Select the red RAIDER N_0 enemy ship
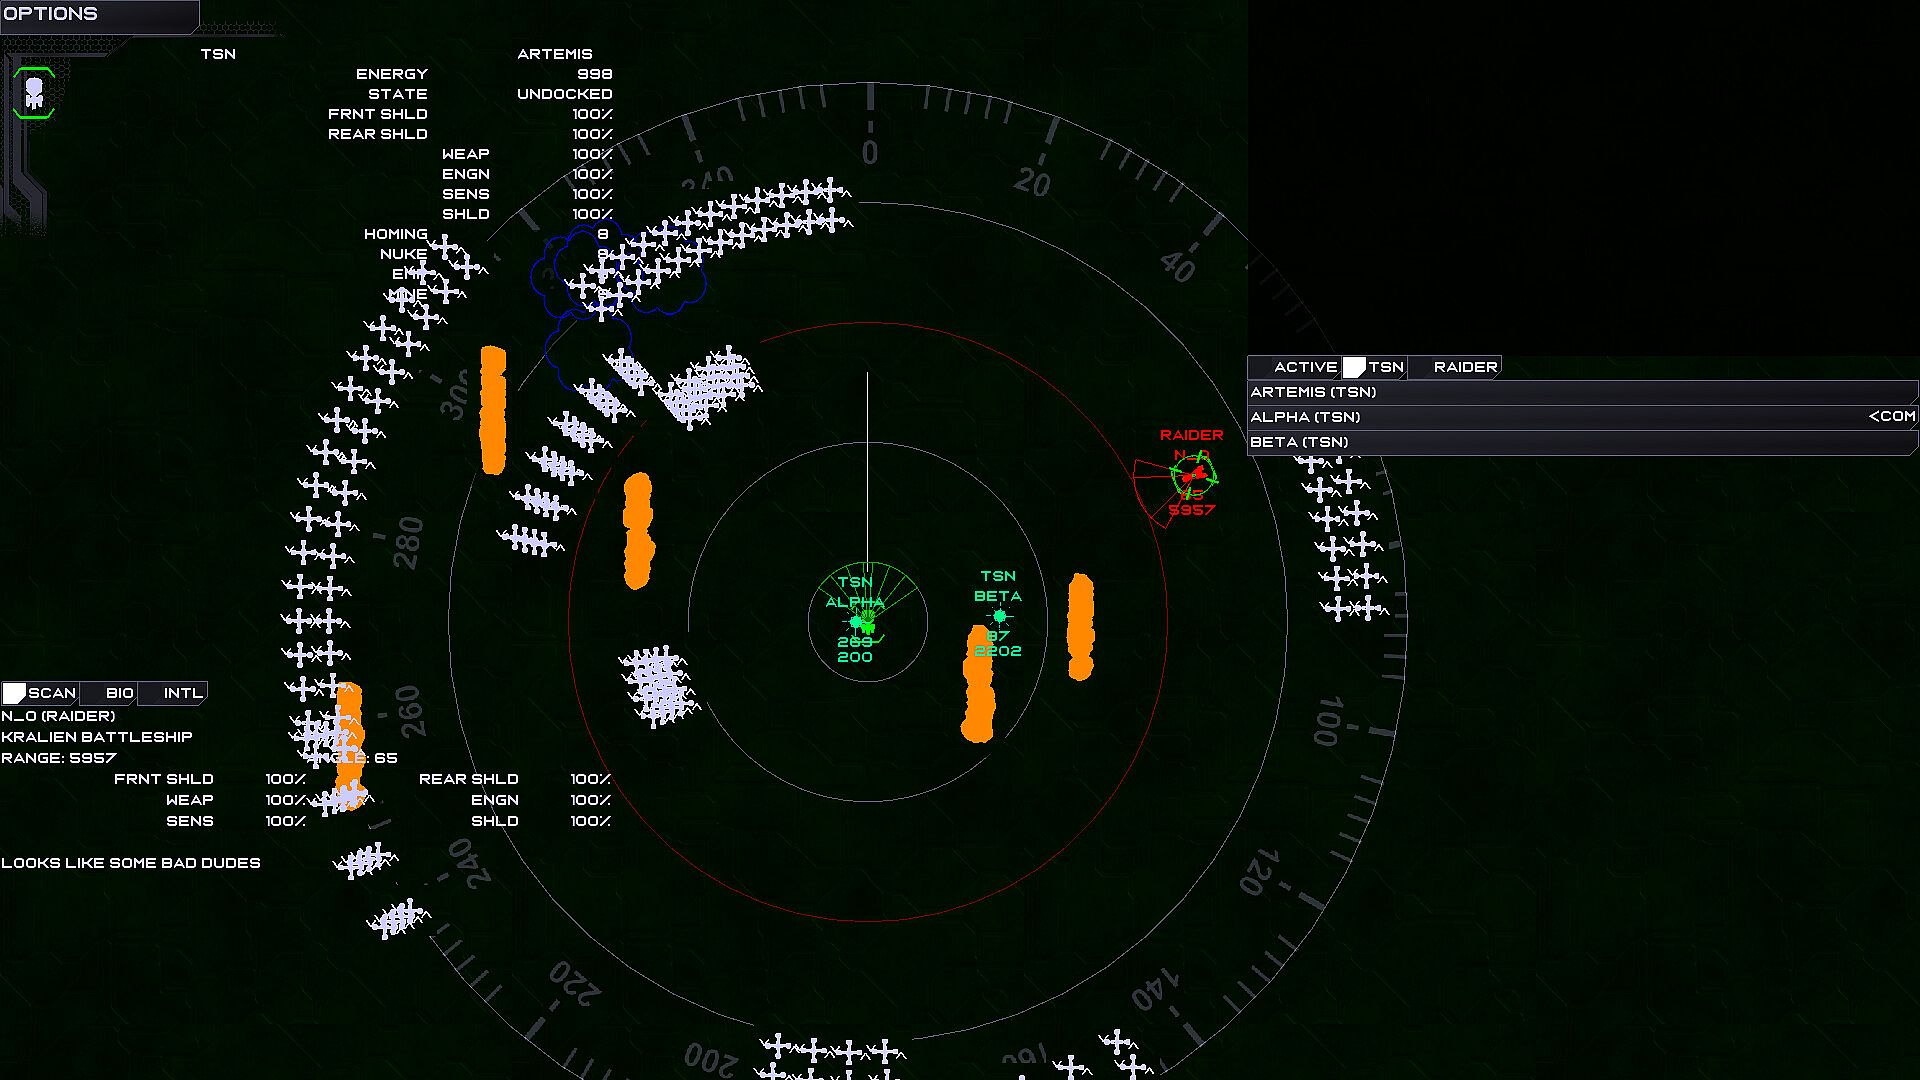This screenshot has height=1080, width=1920. pyautogui.click(x=1192, y=476)
